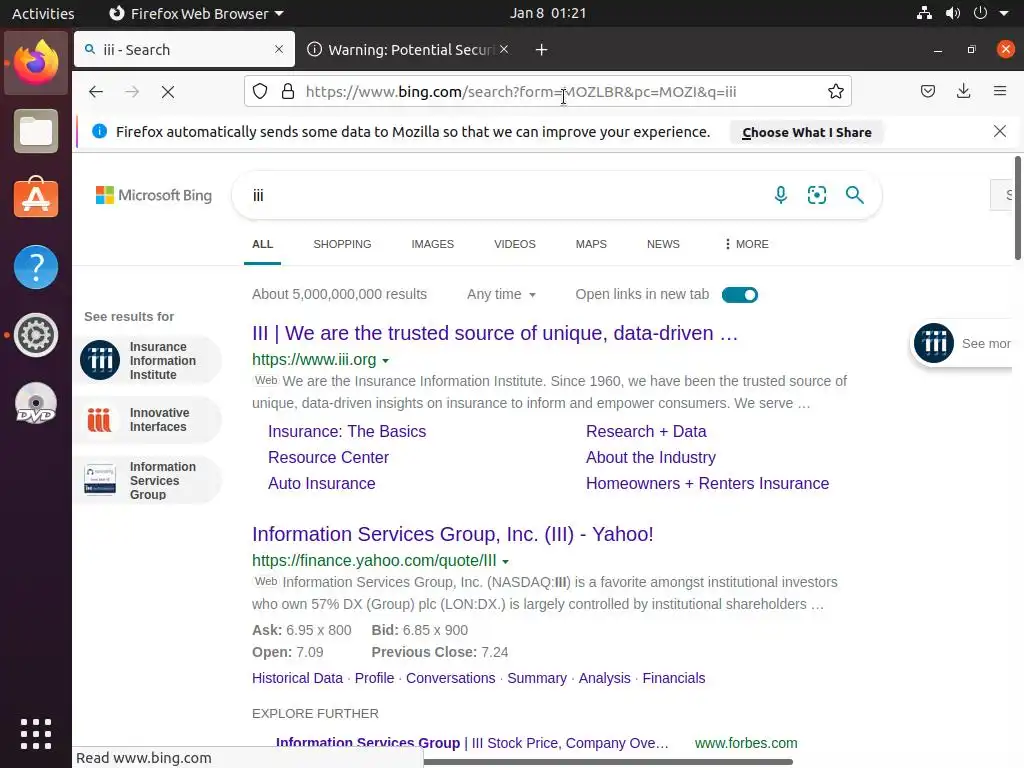1024x768 pixels.
Task: Click Choose What I Share button
Action: click(x=807, y=132)
